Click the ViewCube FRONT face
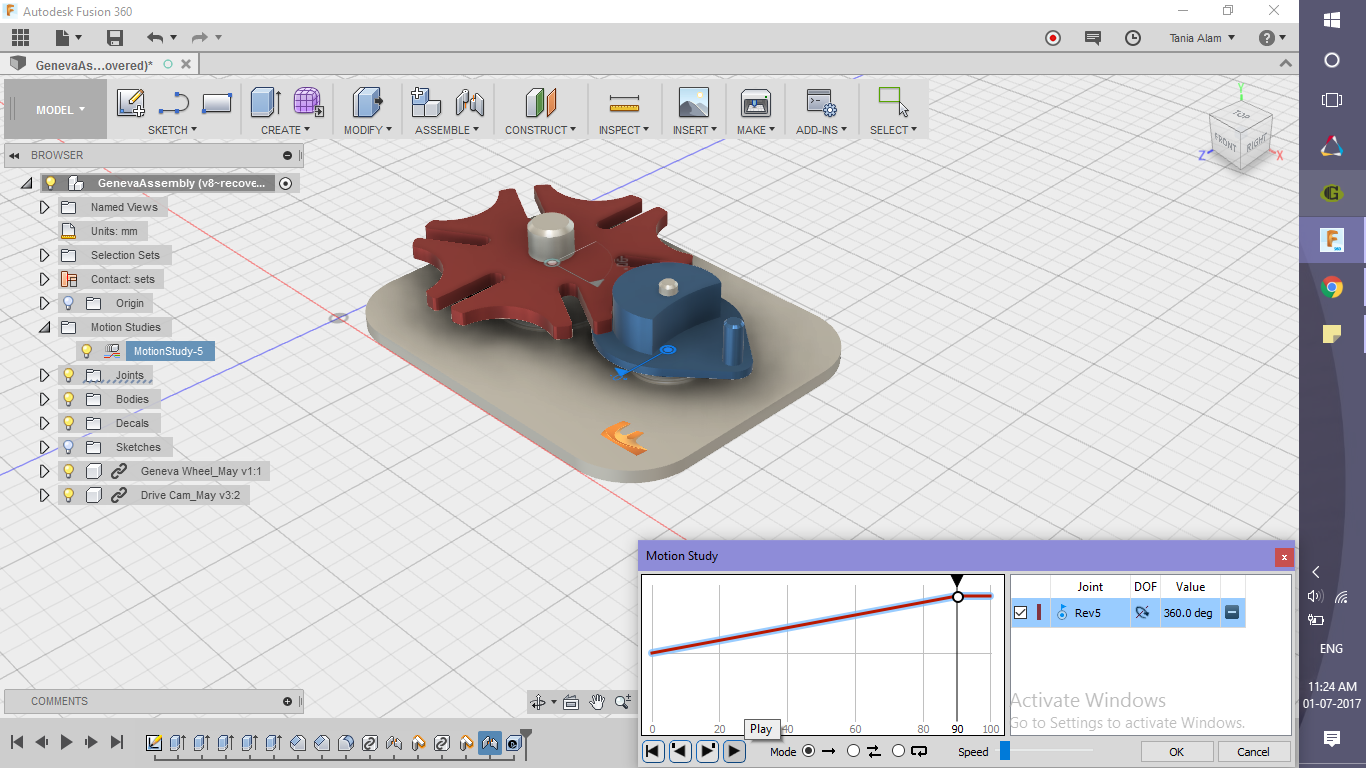This screenshot has width=1366, height=768. [1226, 142]
